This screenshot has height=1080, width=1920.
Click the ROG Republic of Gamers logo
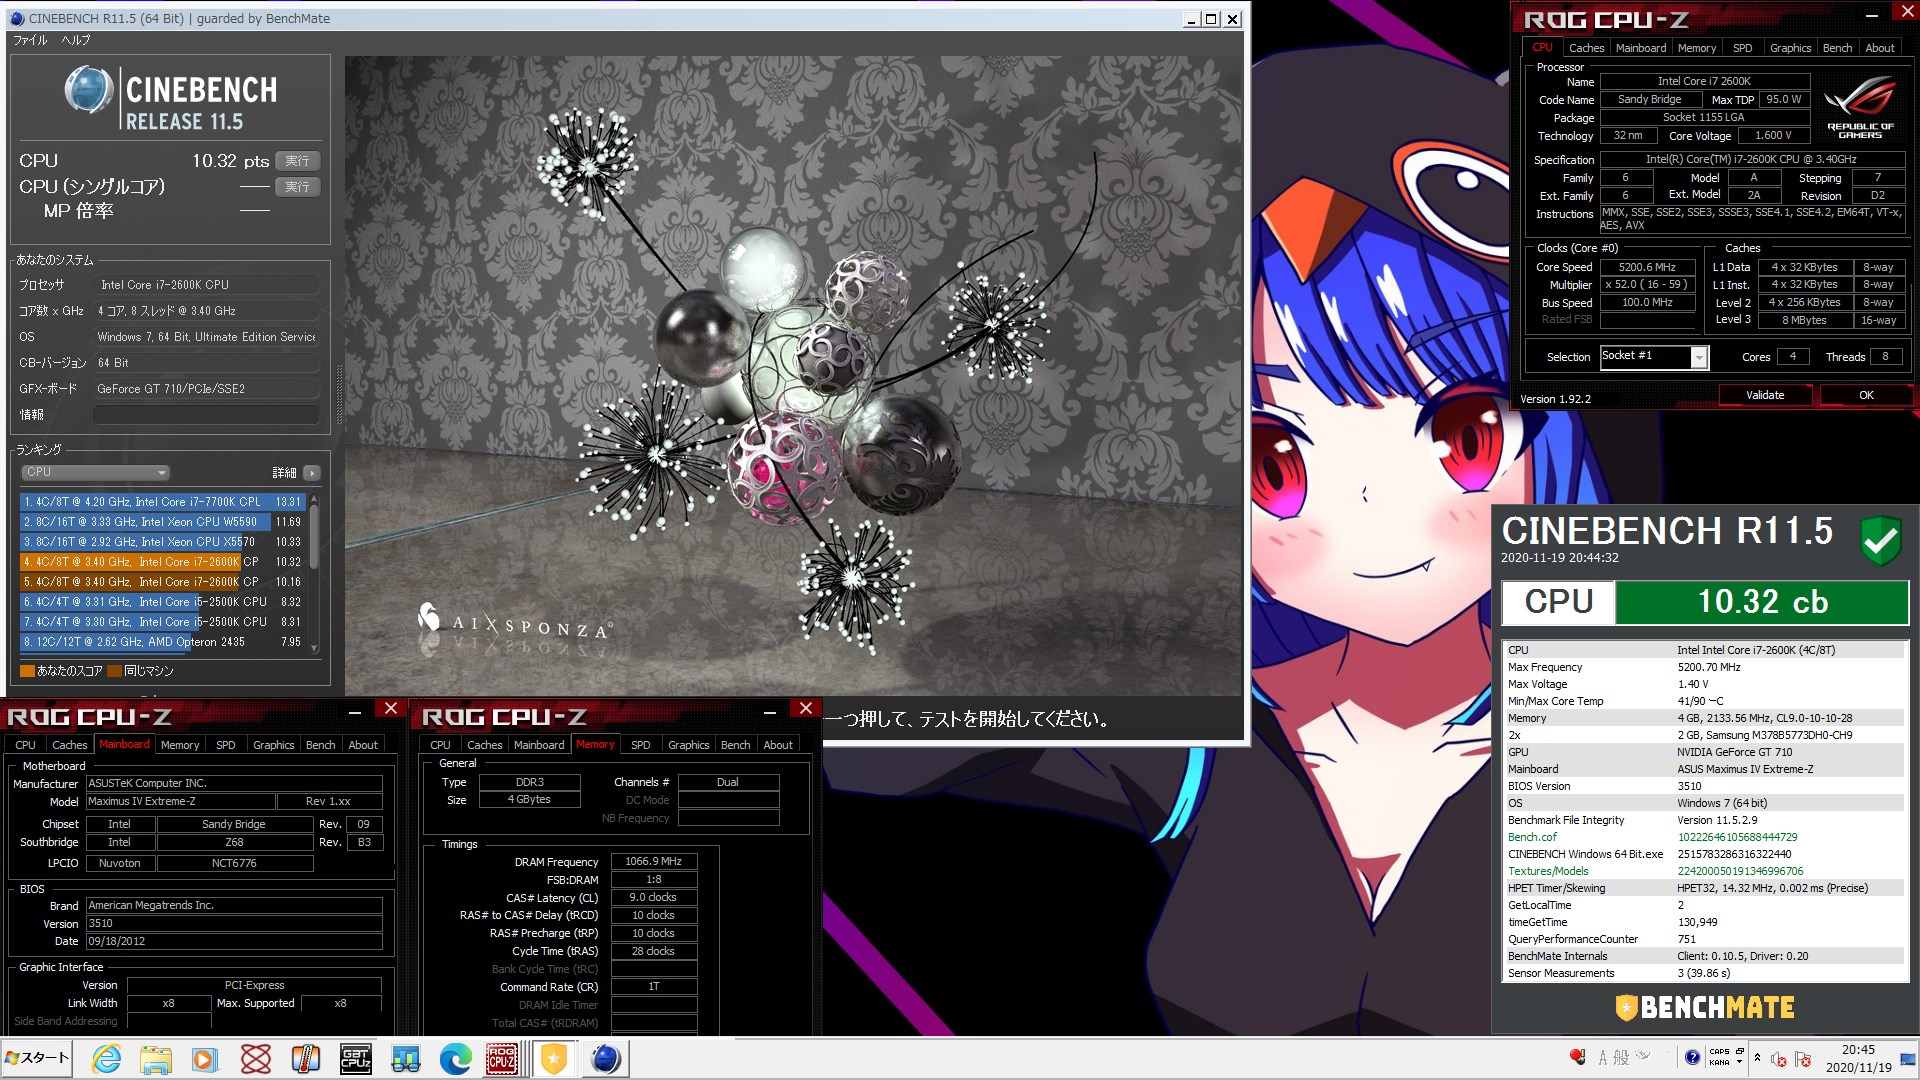point(1860,108)
